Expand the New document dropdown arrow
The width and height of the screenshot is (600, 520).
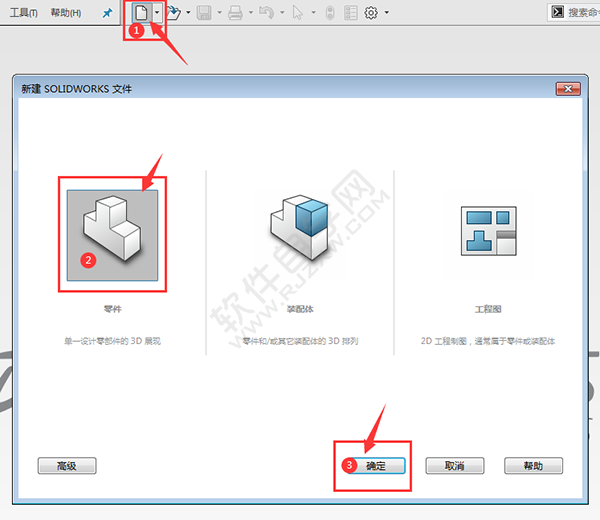click(x=157, y=12)
